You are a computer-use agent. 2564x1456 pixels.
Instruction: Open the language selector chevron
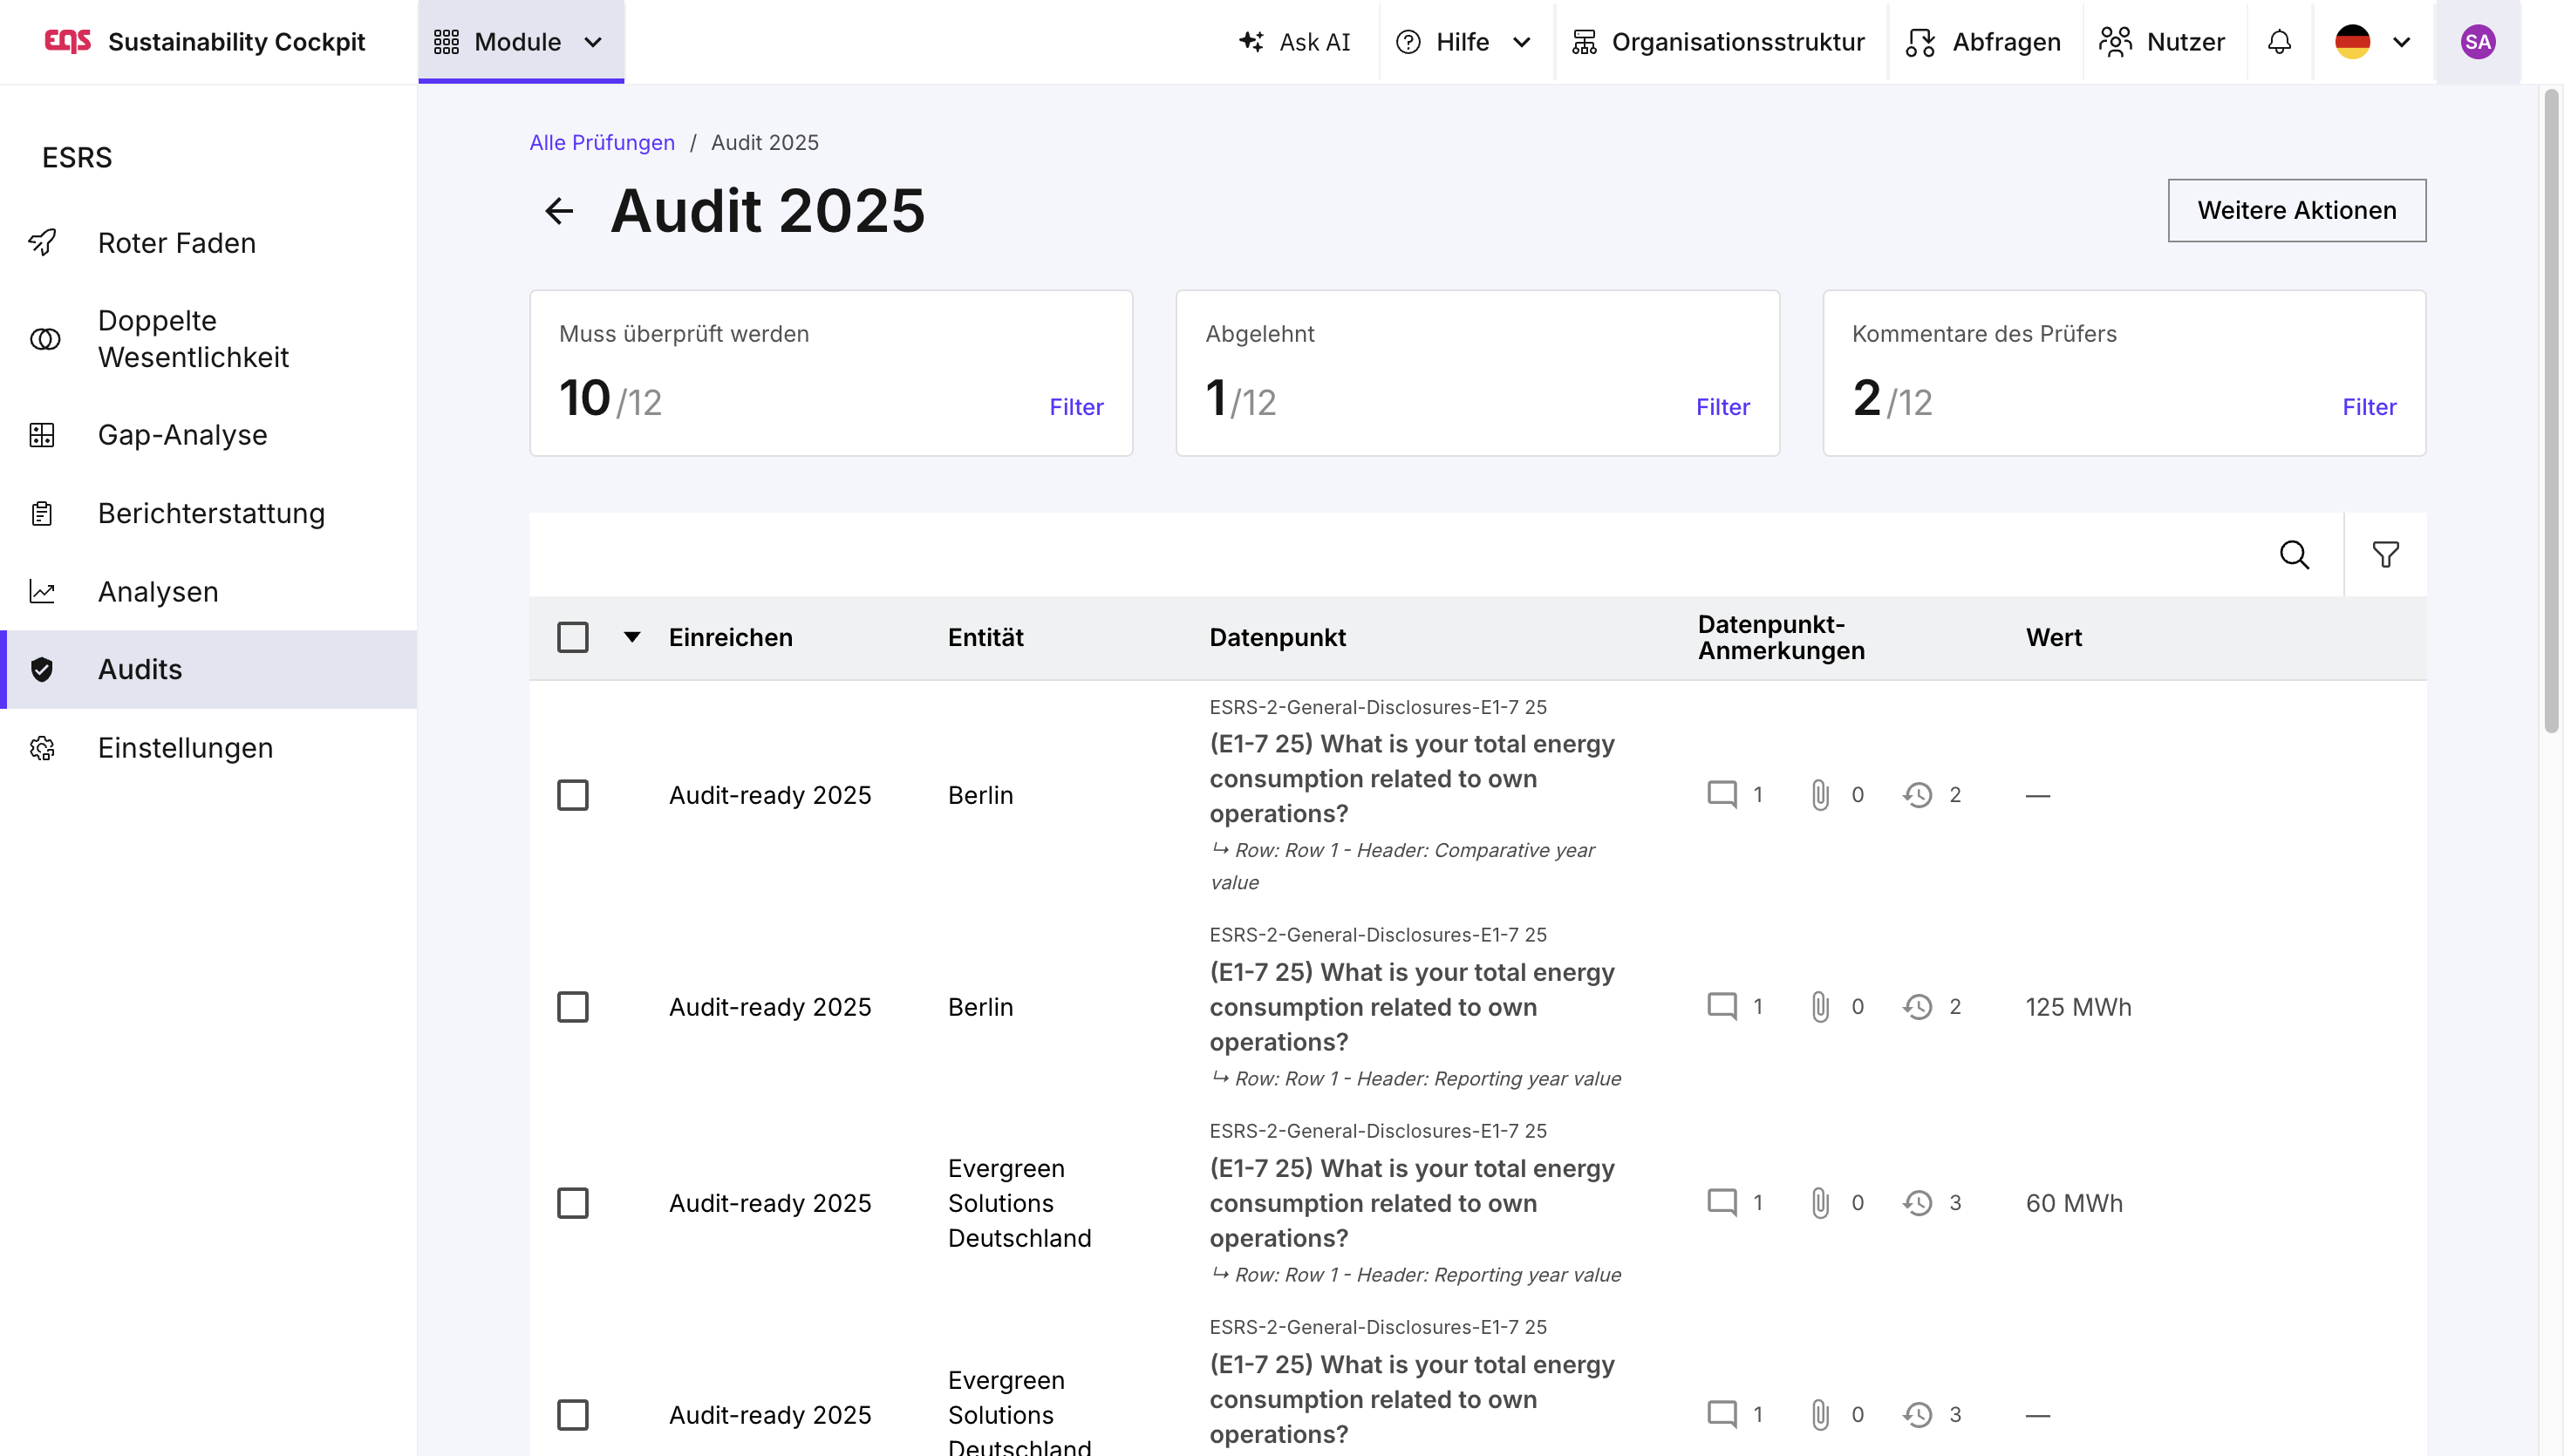[2401, 42]
